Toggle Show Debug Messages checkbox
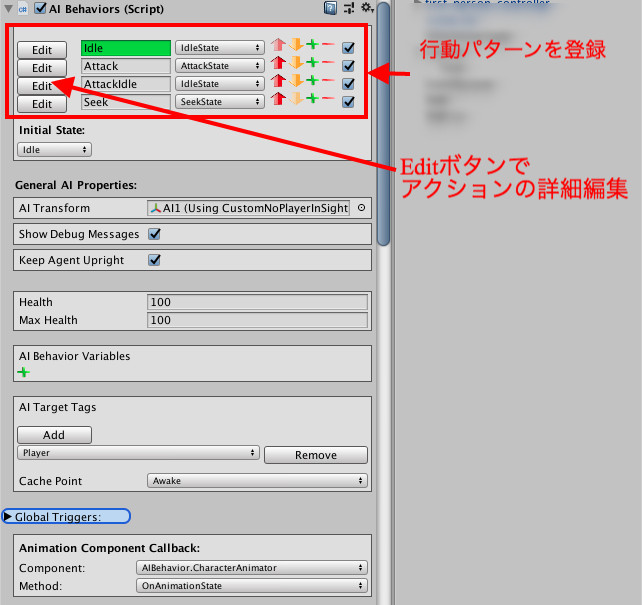This screenshot has height=605, width=642. click(154, 234)
